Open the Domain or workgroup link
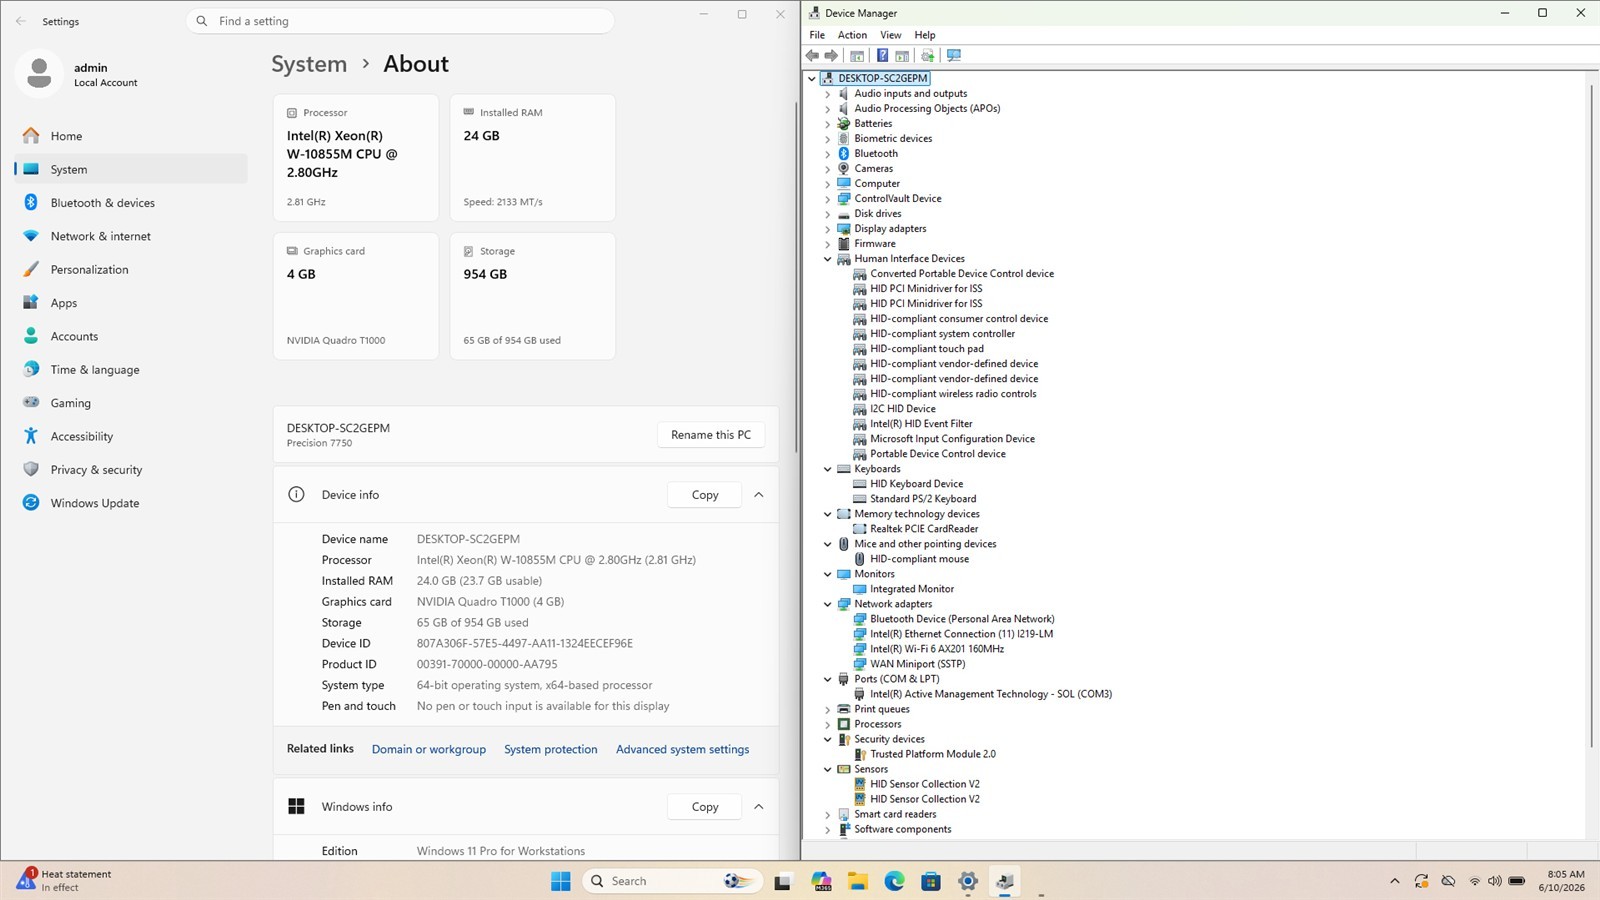Screen dimensions: 1600x900 coord(429,750)
